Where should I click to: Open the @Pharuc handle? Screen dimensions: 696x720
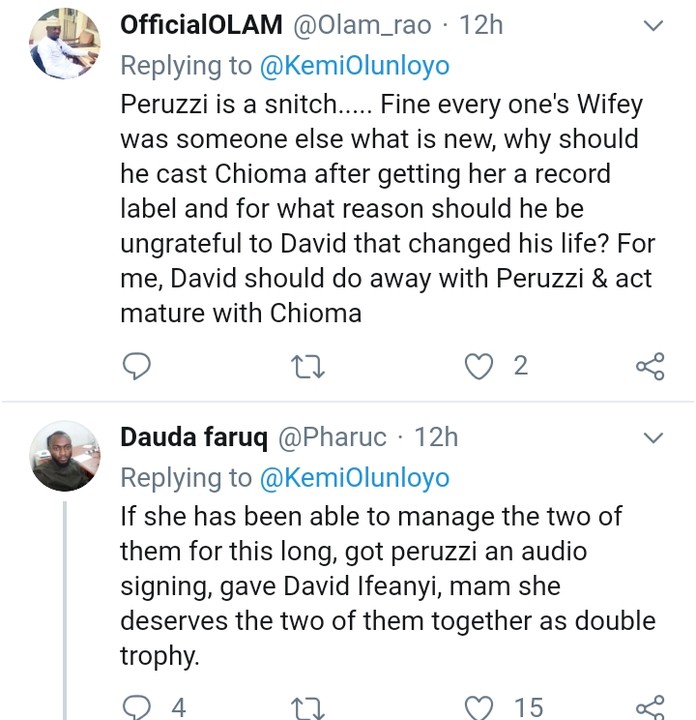[x=332, y=437]
